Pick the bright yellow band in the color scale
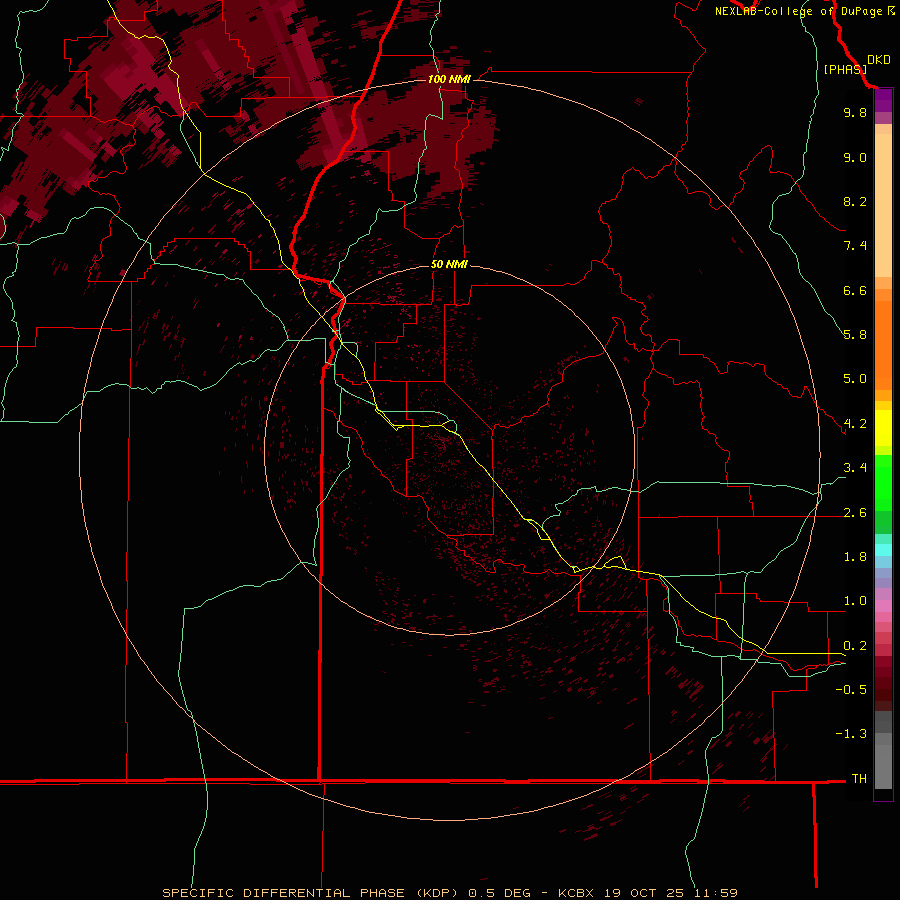This screenshot has height=900, width=900. 883,428
